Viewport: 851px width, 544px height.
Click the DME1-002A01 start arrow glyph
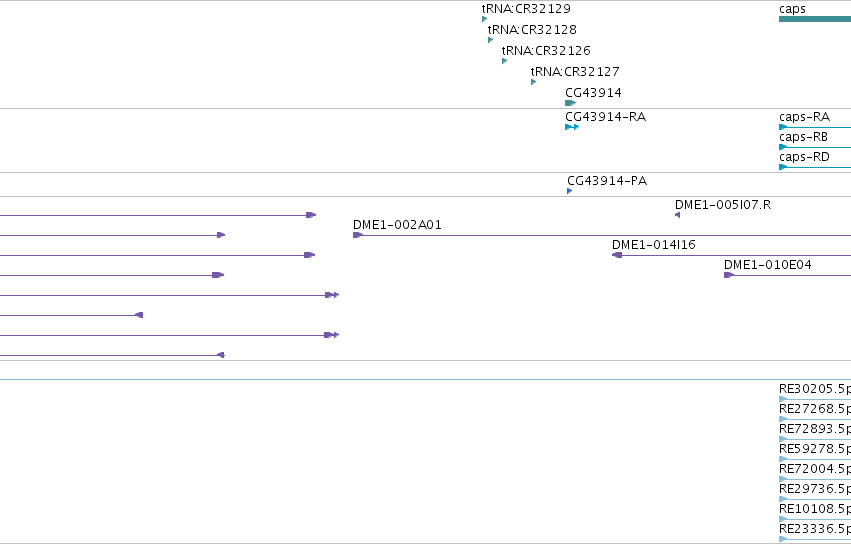click(x=358, y=235)
